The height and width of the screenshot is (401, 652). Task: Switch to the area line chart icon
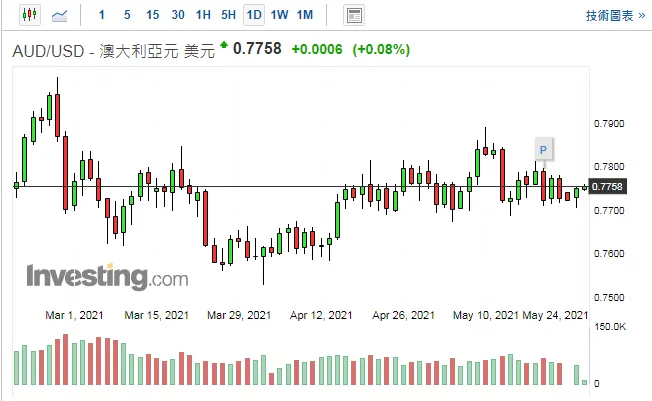[59, 15]
